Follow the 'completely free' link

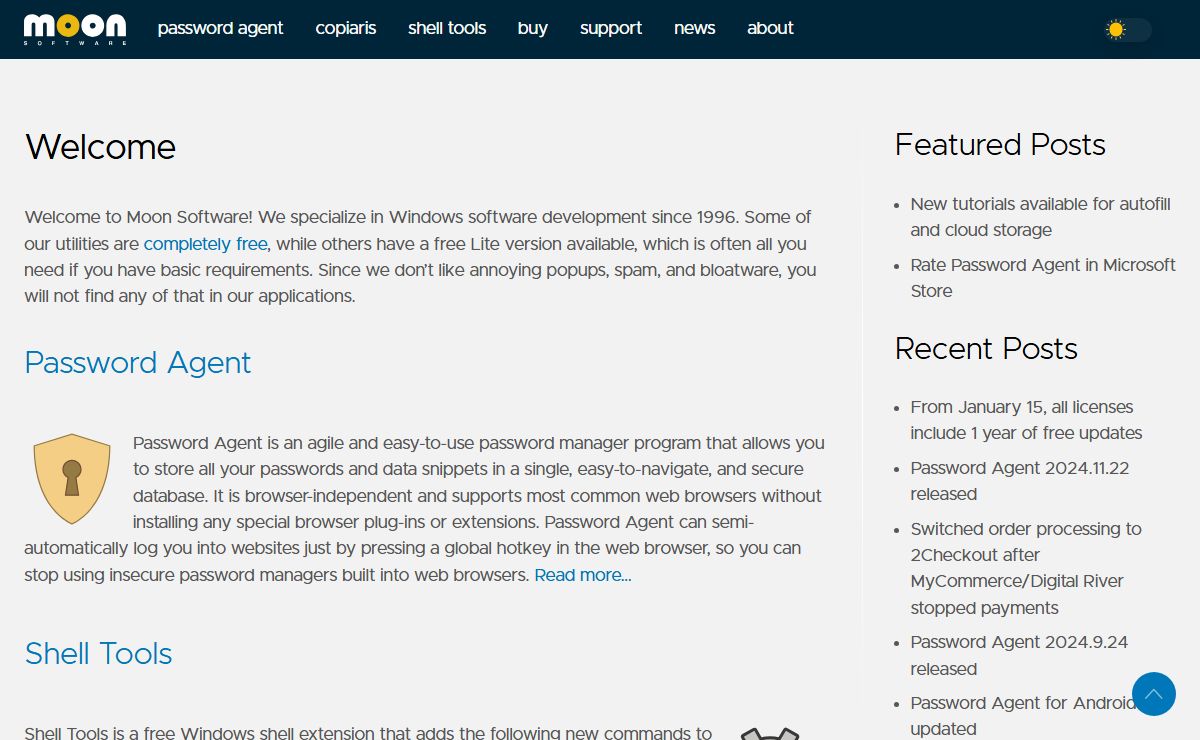pyautogui.click(x=206, y=243)
